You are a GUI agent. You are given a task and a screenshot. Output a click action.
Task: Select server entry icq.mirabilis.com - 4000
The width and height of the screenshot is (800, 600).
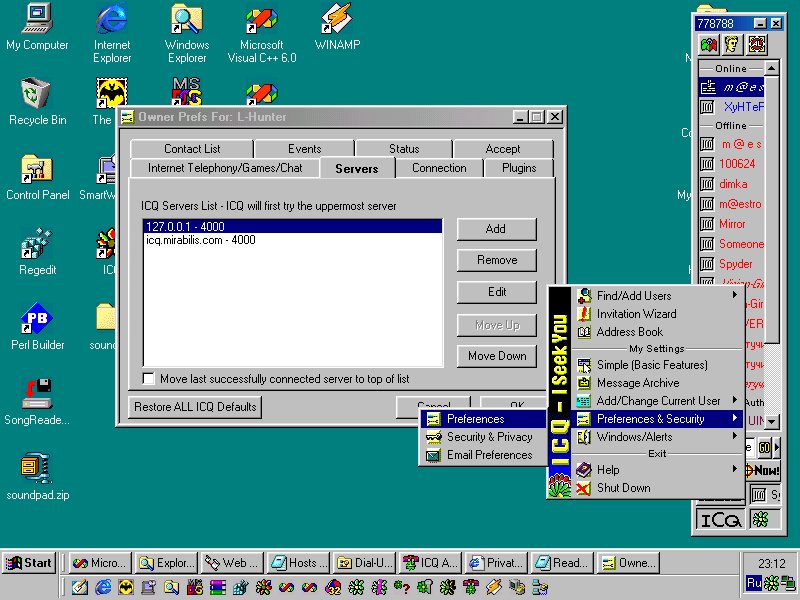[x=293, y=240]
